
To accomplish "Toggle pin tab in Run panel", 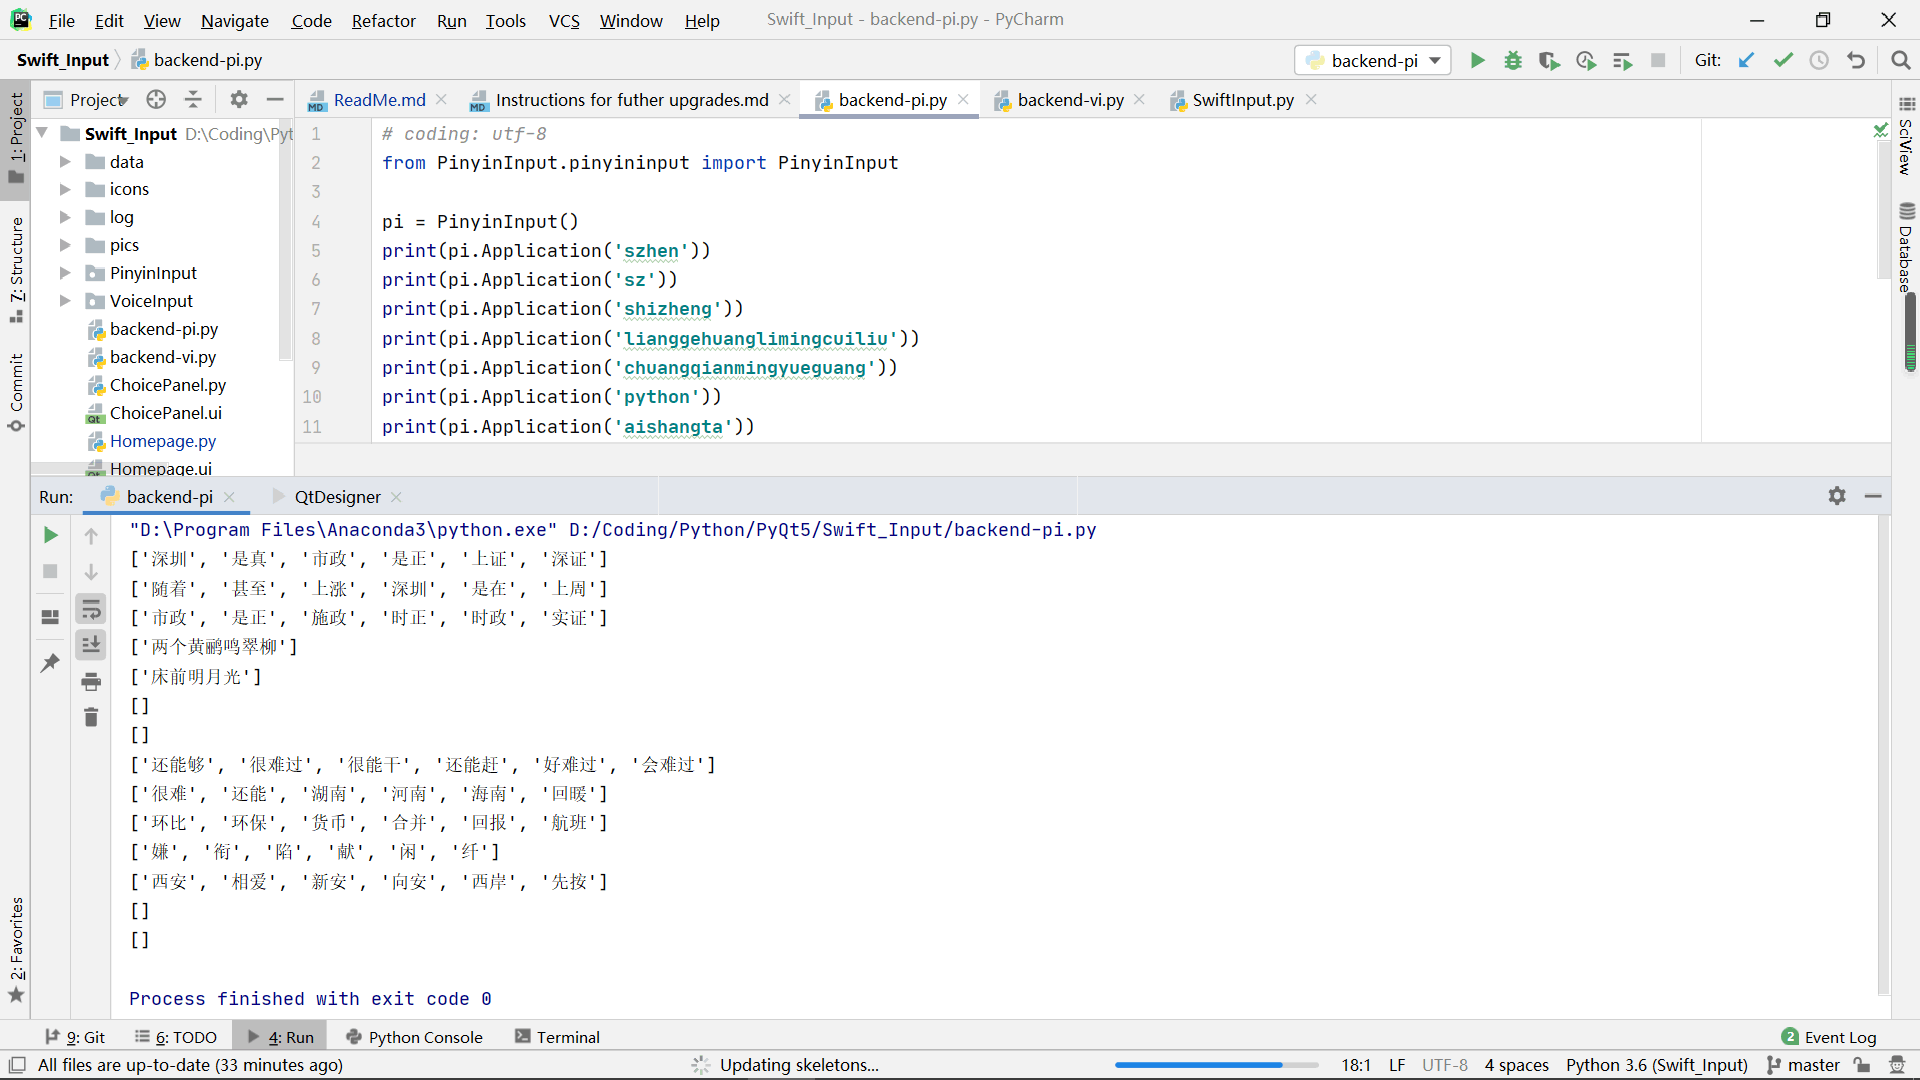I will (x=50, y=663).
